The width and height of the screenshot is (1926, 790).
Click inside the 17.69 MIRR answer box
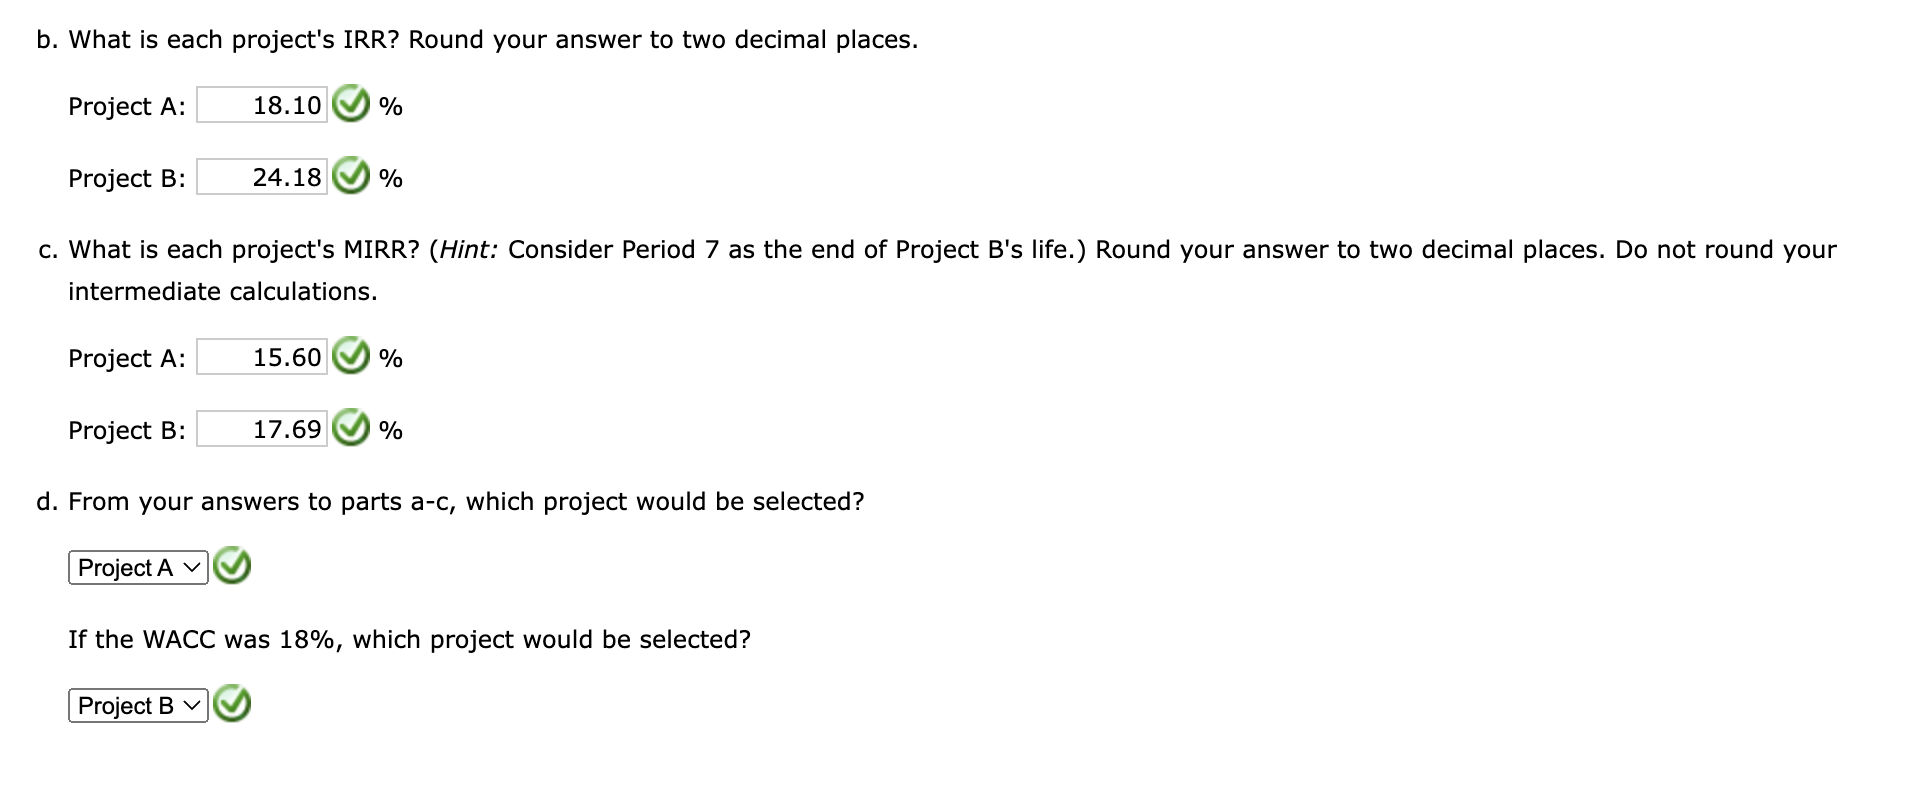(x=262, y=429)
